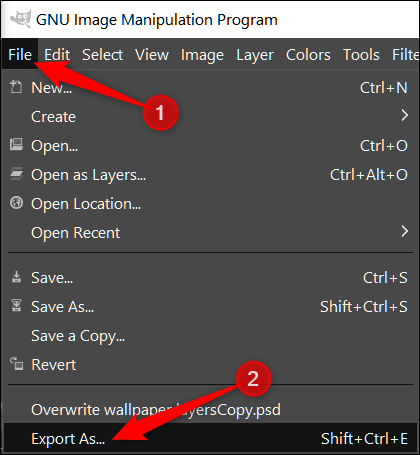Open the Layer menu

pos(255,55)
